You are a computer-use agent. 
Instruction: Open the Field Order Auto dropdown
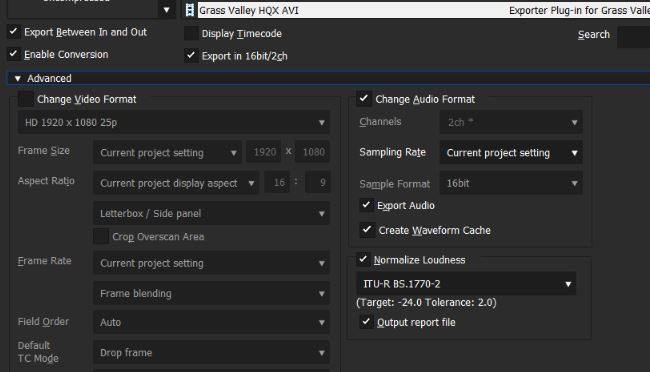coord(211,322)
